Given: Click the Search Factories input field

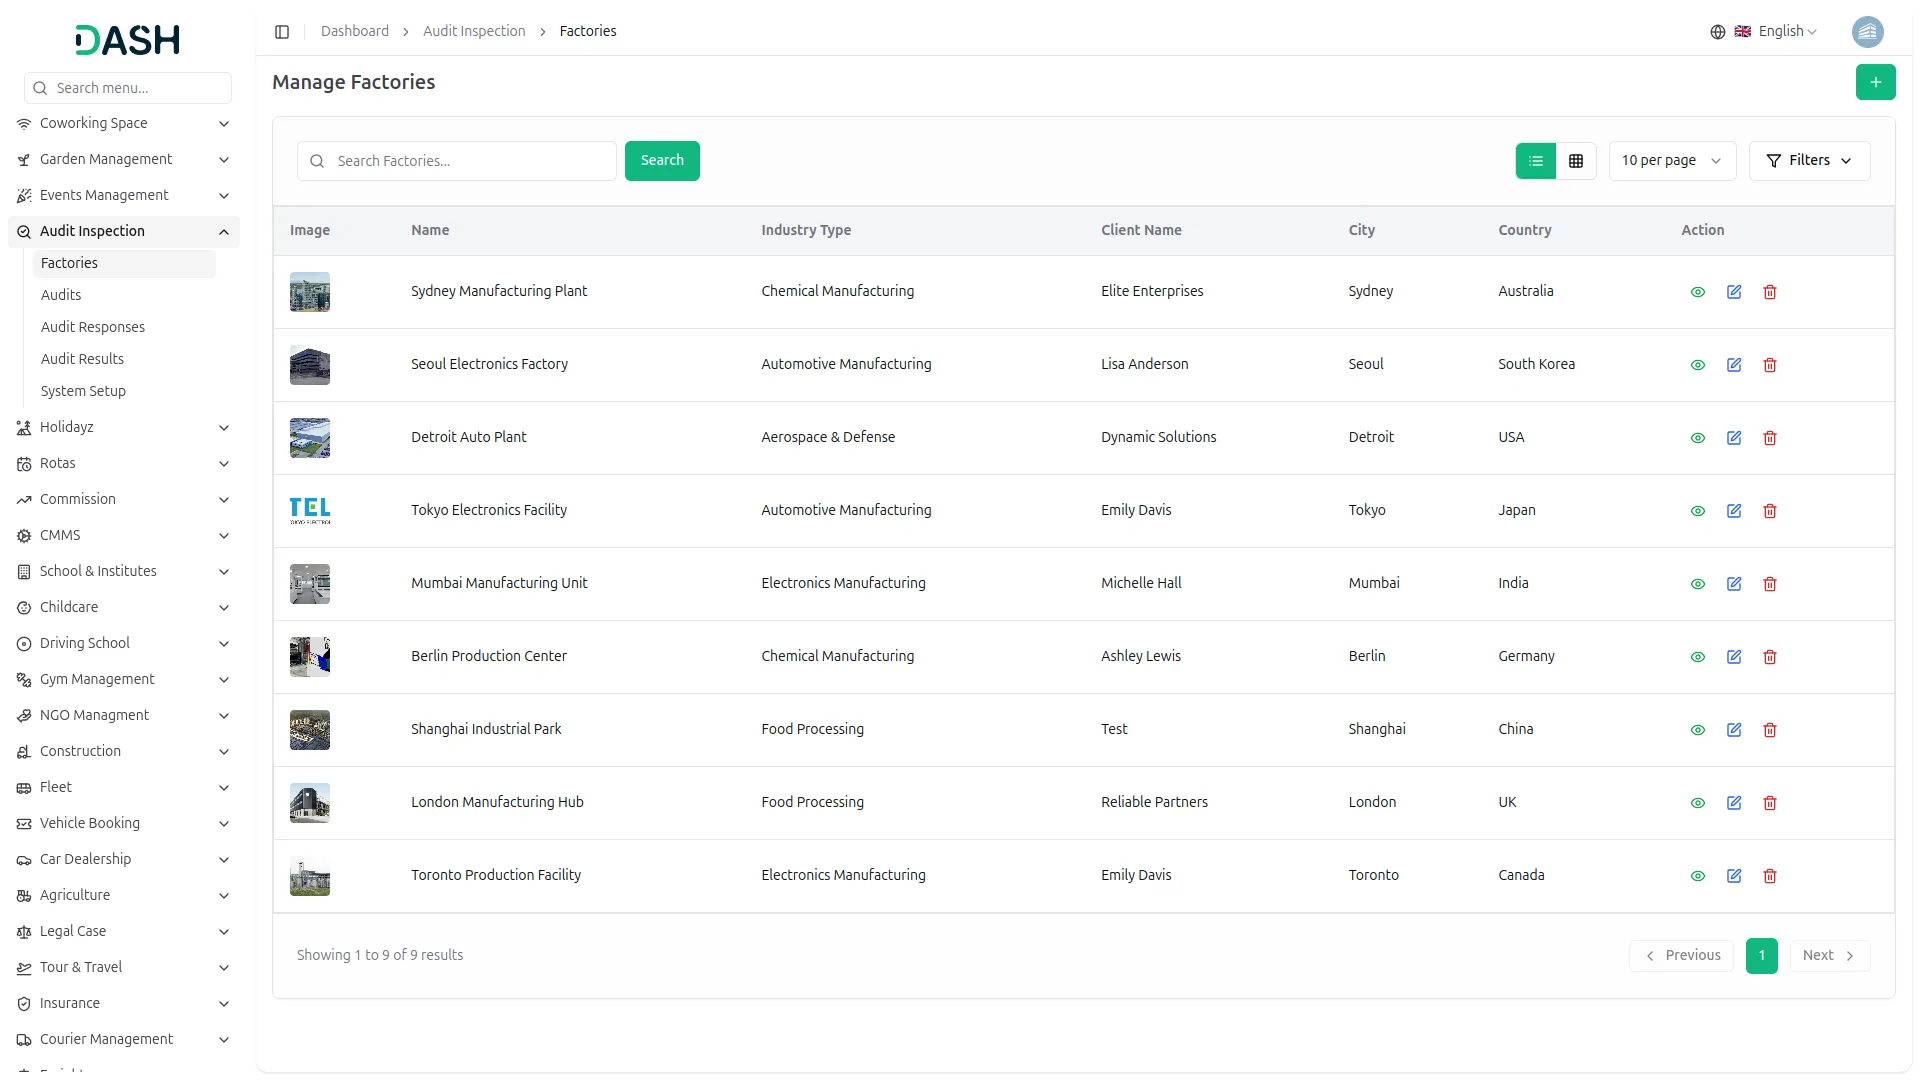Looking at the screenshot, I should [x=470, y=161].
